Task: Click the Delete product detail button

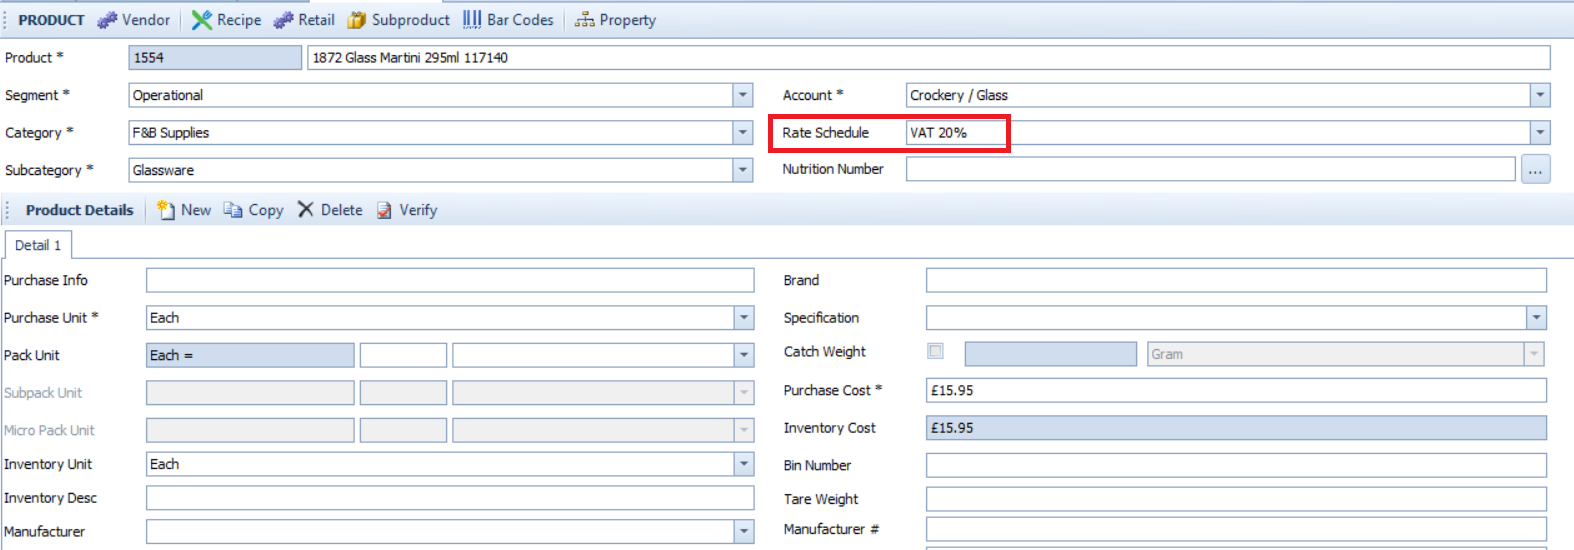Action: coord(330,210)
